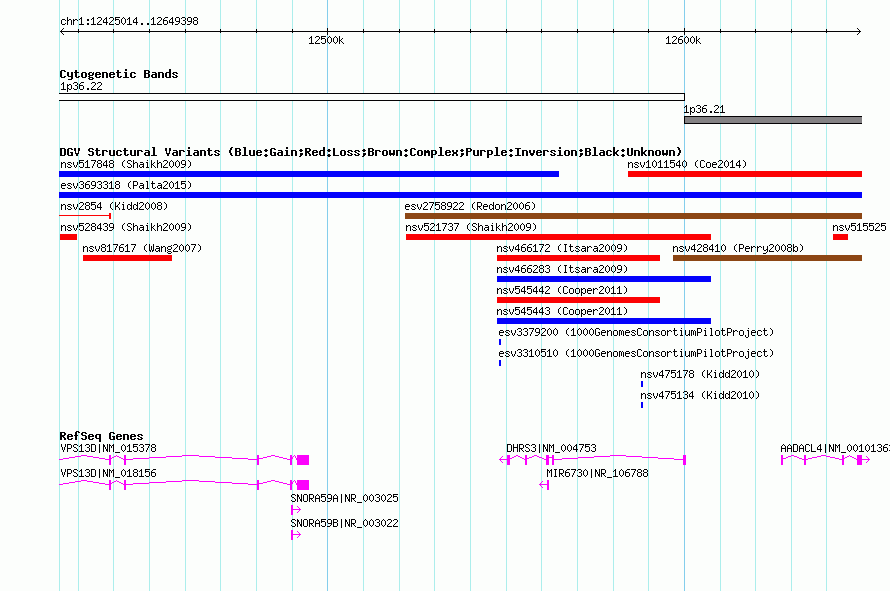Image resolution: width=890 pixels, height=591 pixels.
Task: Open esv3310510 (1000GenomesConsortiumPilotProject) label
Action: pos(636,353)
